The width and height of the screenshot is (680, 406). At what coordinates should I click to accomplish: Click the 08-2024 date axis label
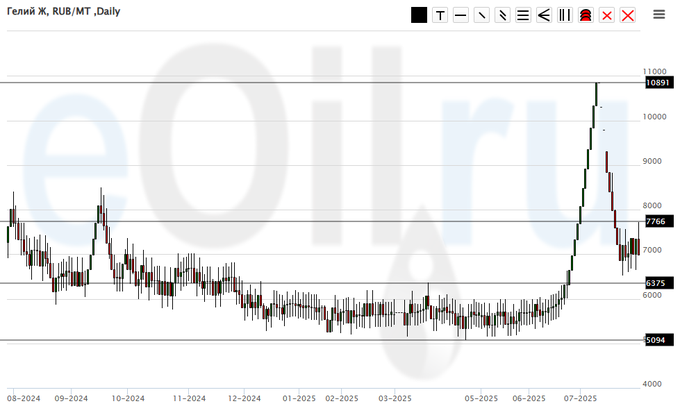click(22, 396)
